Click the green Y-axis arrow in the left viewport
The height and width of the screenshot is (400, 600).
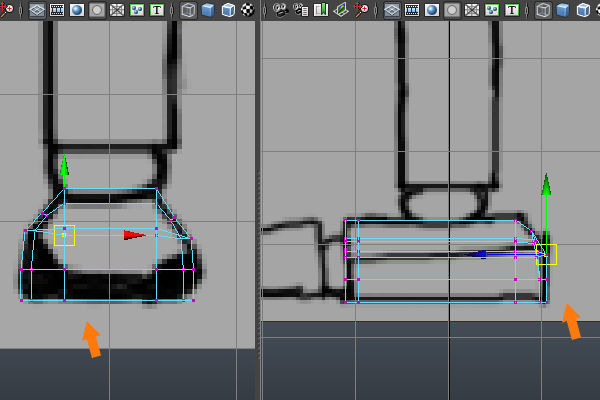tap(64, 165)
